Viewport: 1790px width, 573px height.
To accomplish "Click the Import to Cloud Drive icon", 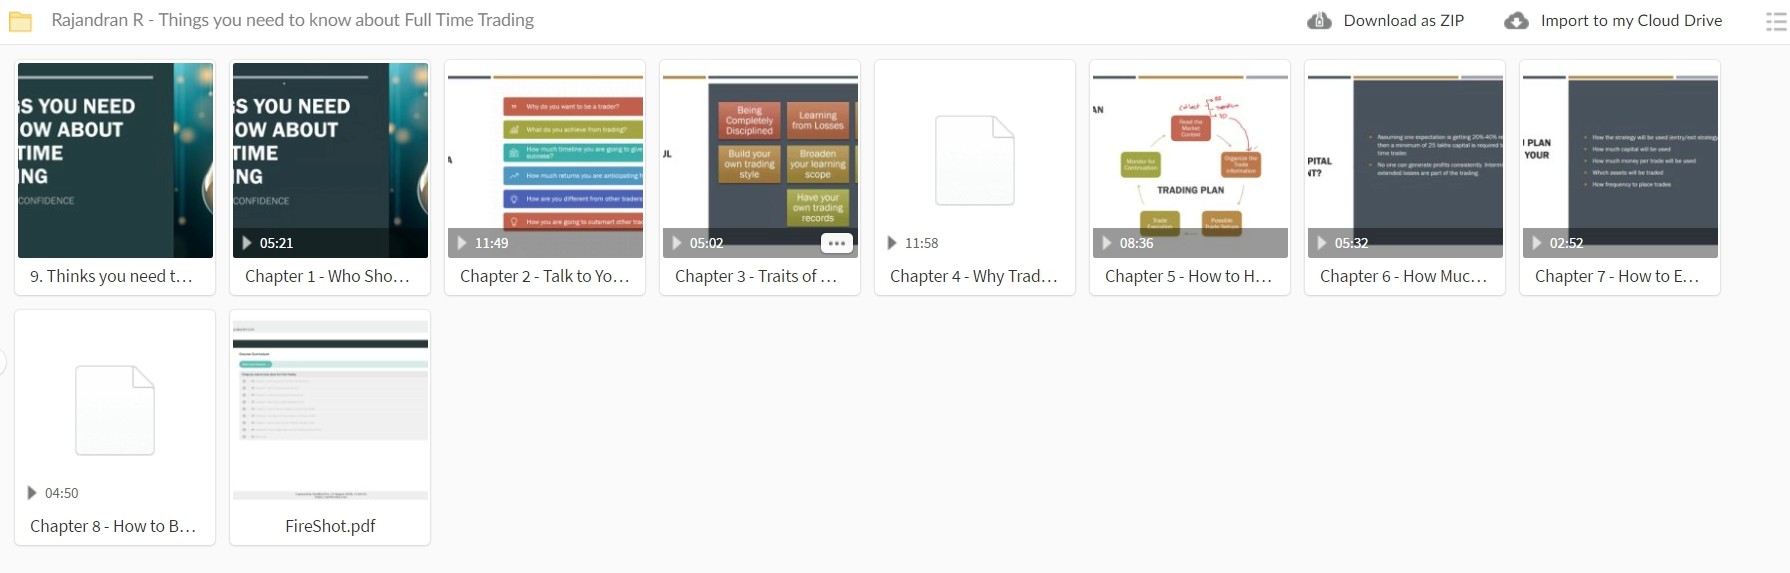I will [1516, 20].
